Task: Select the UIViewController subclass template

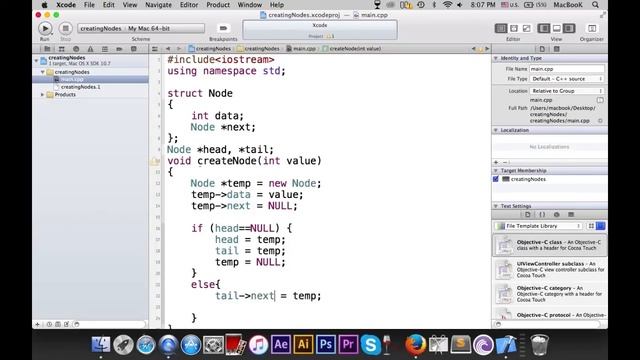Action: [x=550, y=269]
